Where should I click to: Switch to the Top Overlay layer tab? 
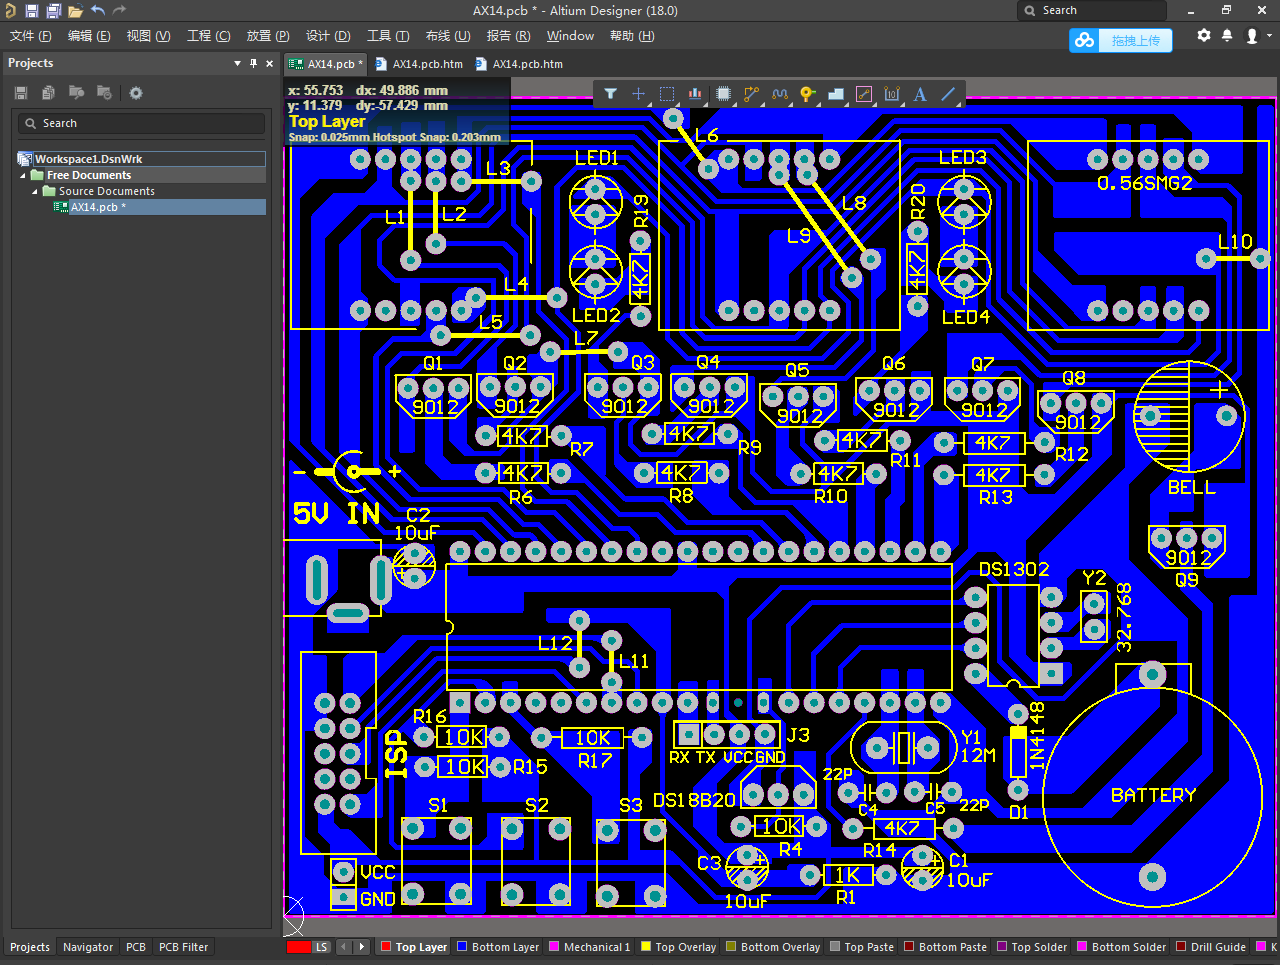678,947
